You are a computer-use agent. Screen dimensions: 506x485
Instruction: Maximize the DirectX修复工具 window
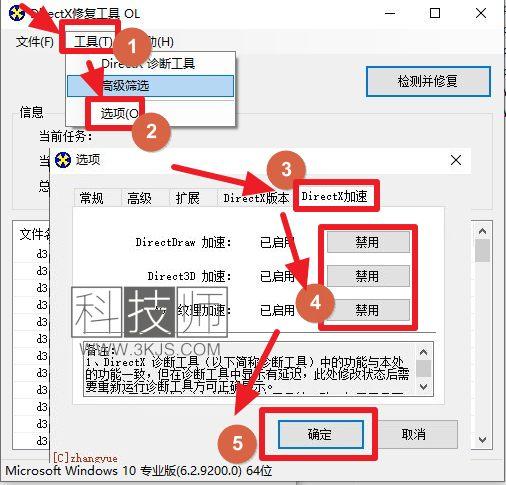435,13
